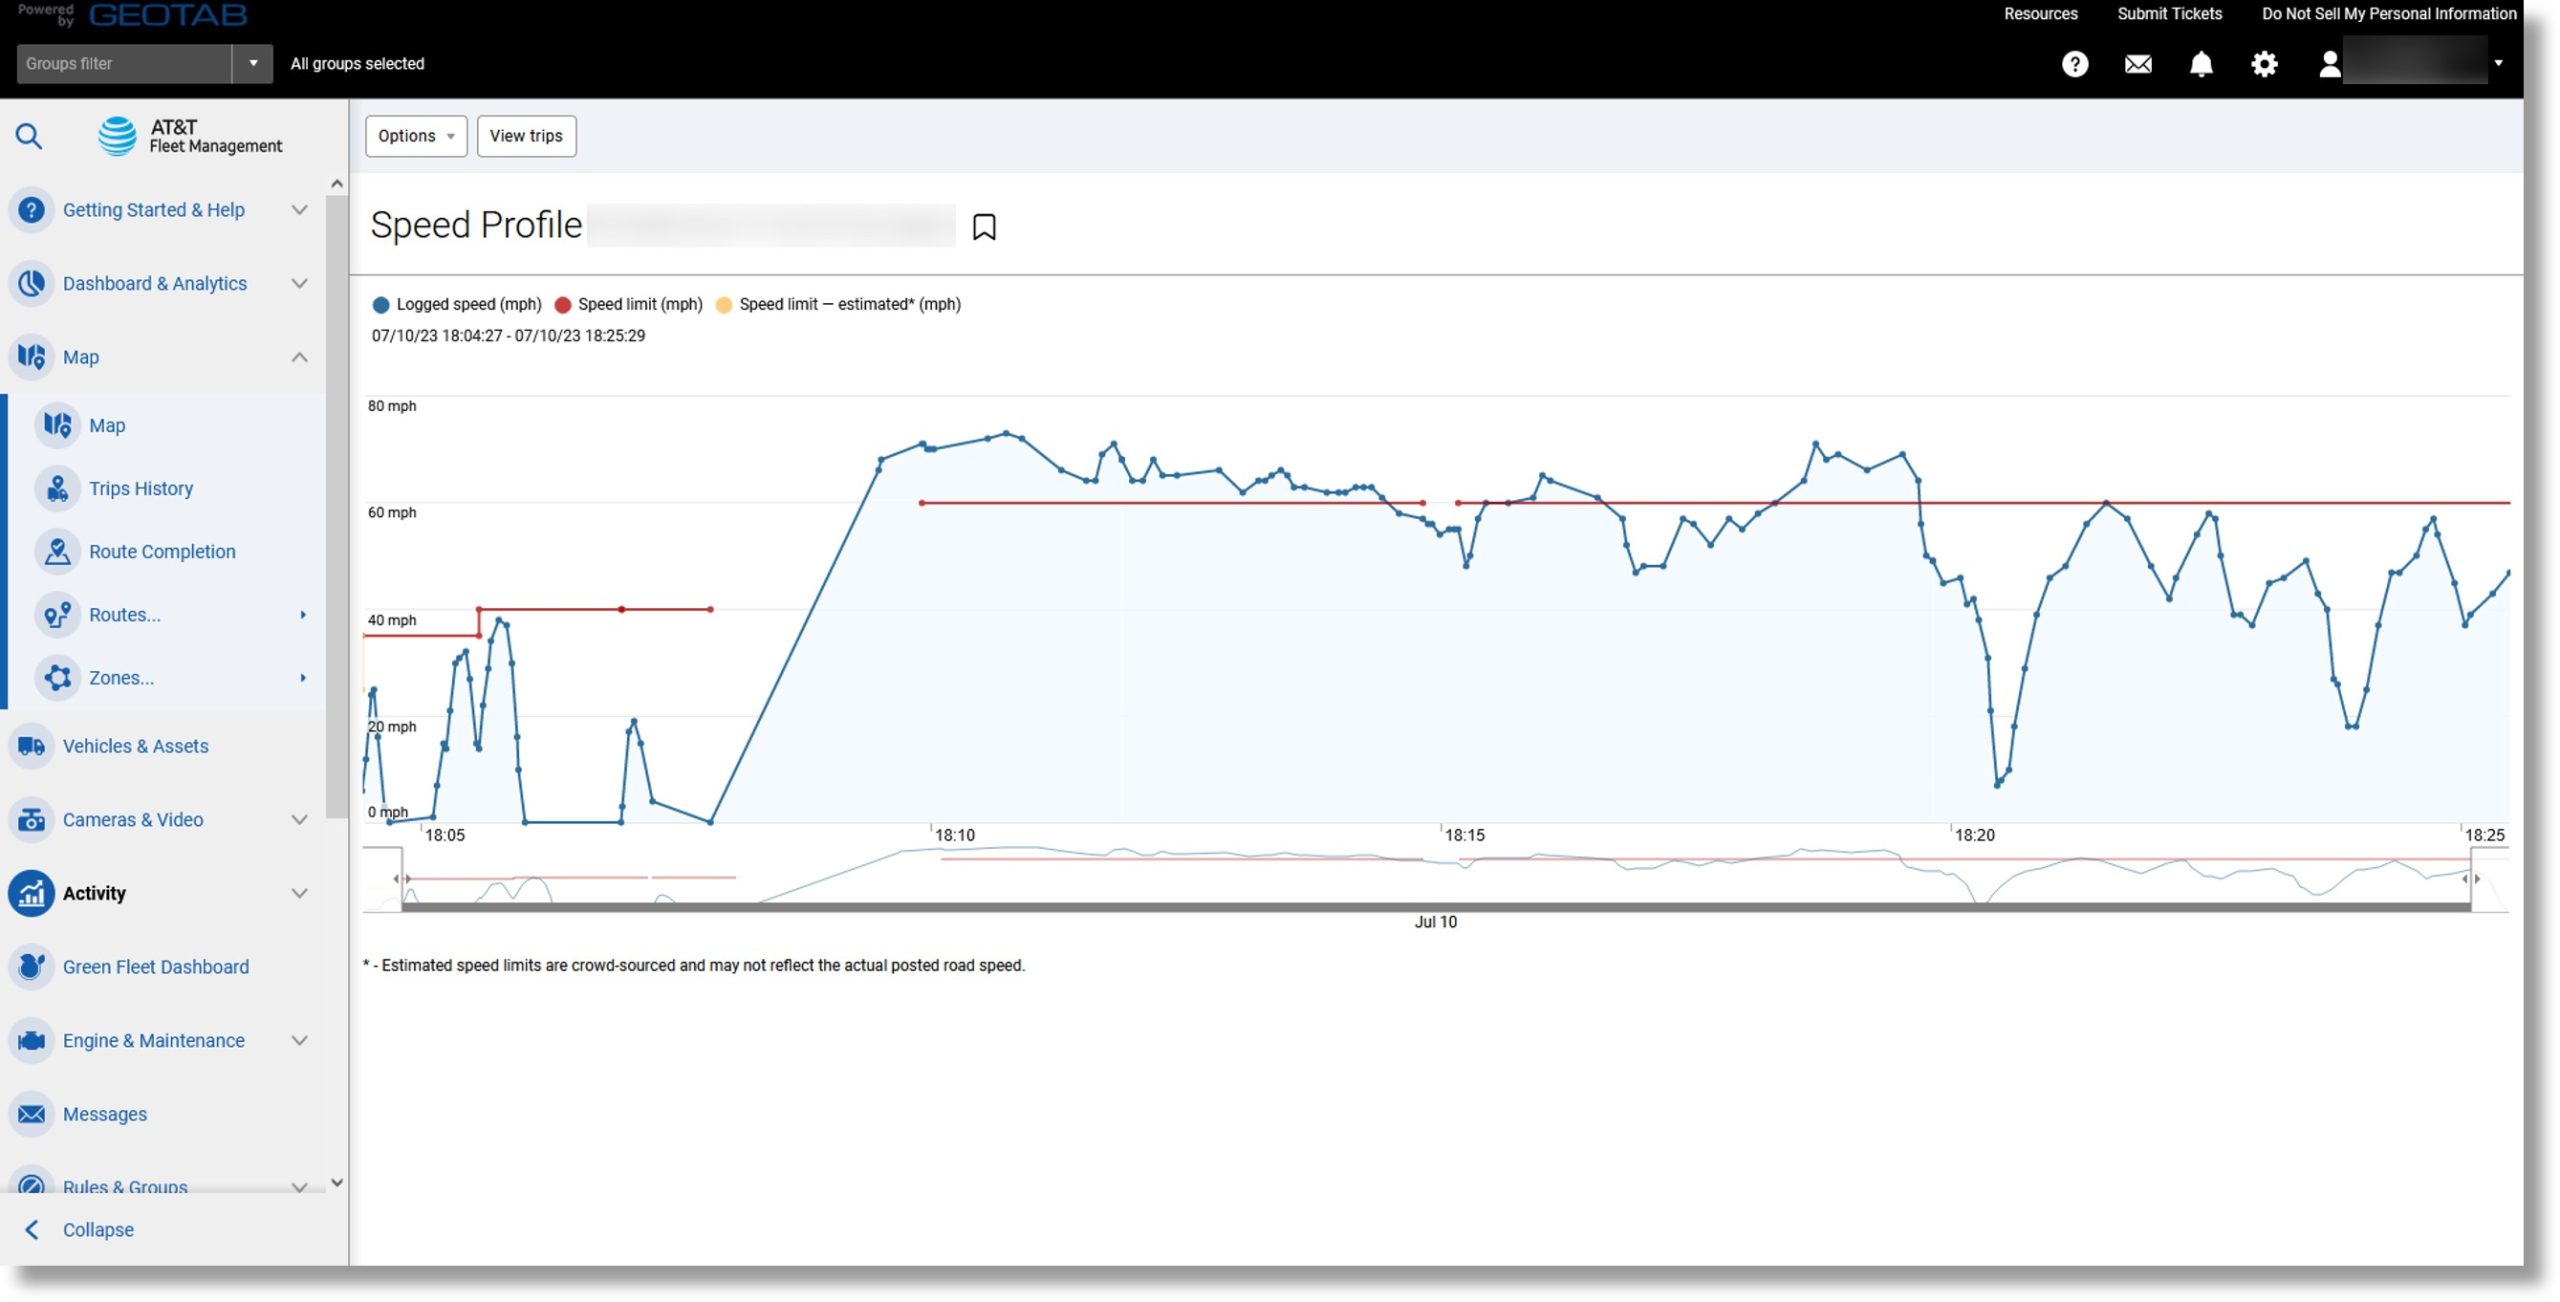Click the Trips History icon
The height and width of the screenshot is (1302, 2560).
point(58,488)
